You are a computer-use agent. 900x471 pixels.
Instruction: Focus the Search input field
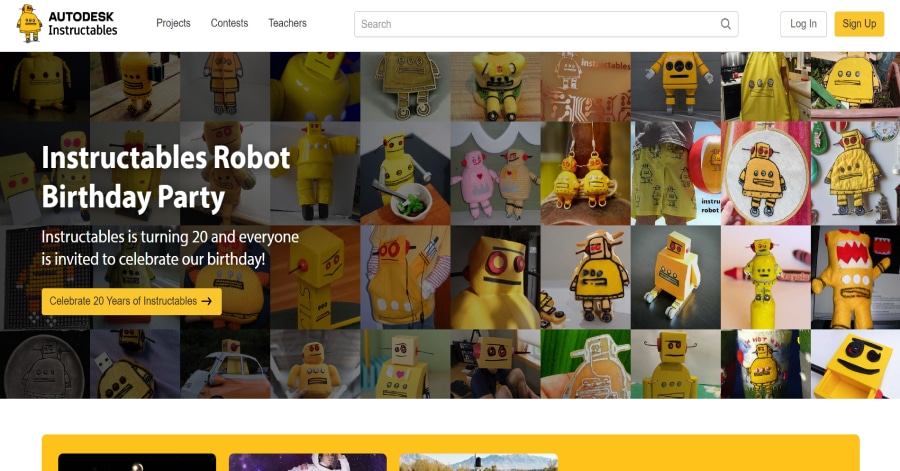[546, 24]
